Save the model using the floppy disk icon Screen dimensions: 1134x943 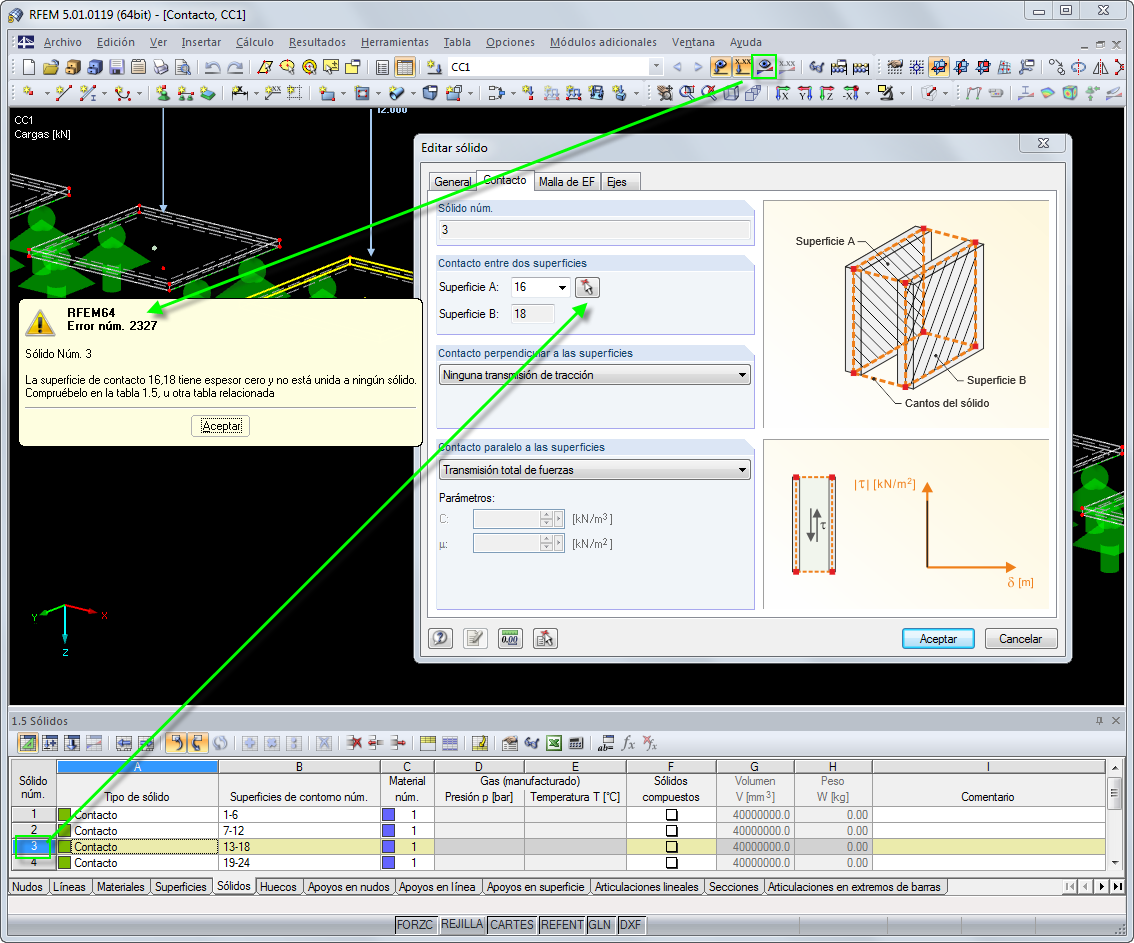pos(116,67)
